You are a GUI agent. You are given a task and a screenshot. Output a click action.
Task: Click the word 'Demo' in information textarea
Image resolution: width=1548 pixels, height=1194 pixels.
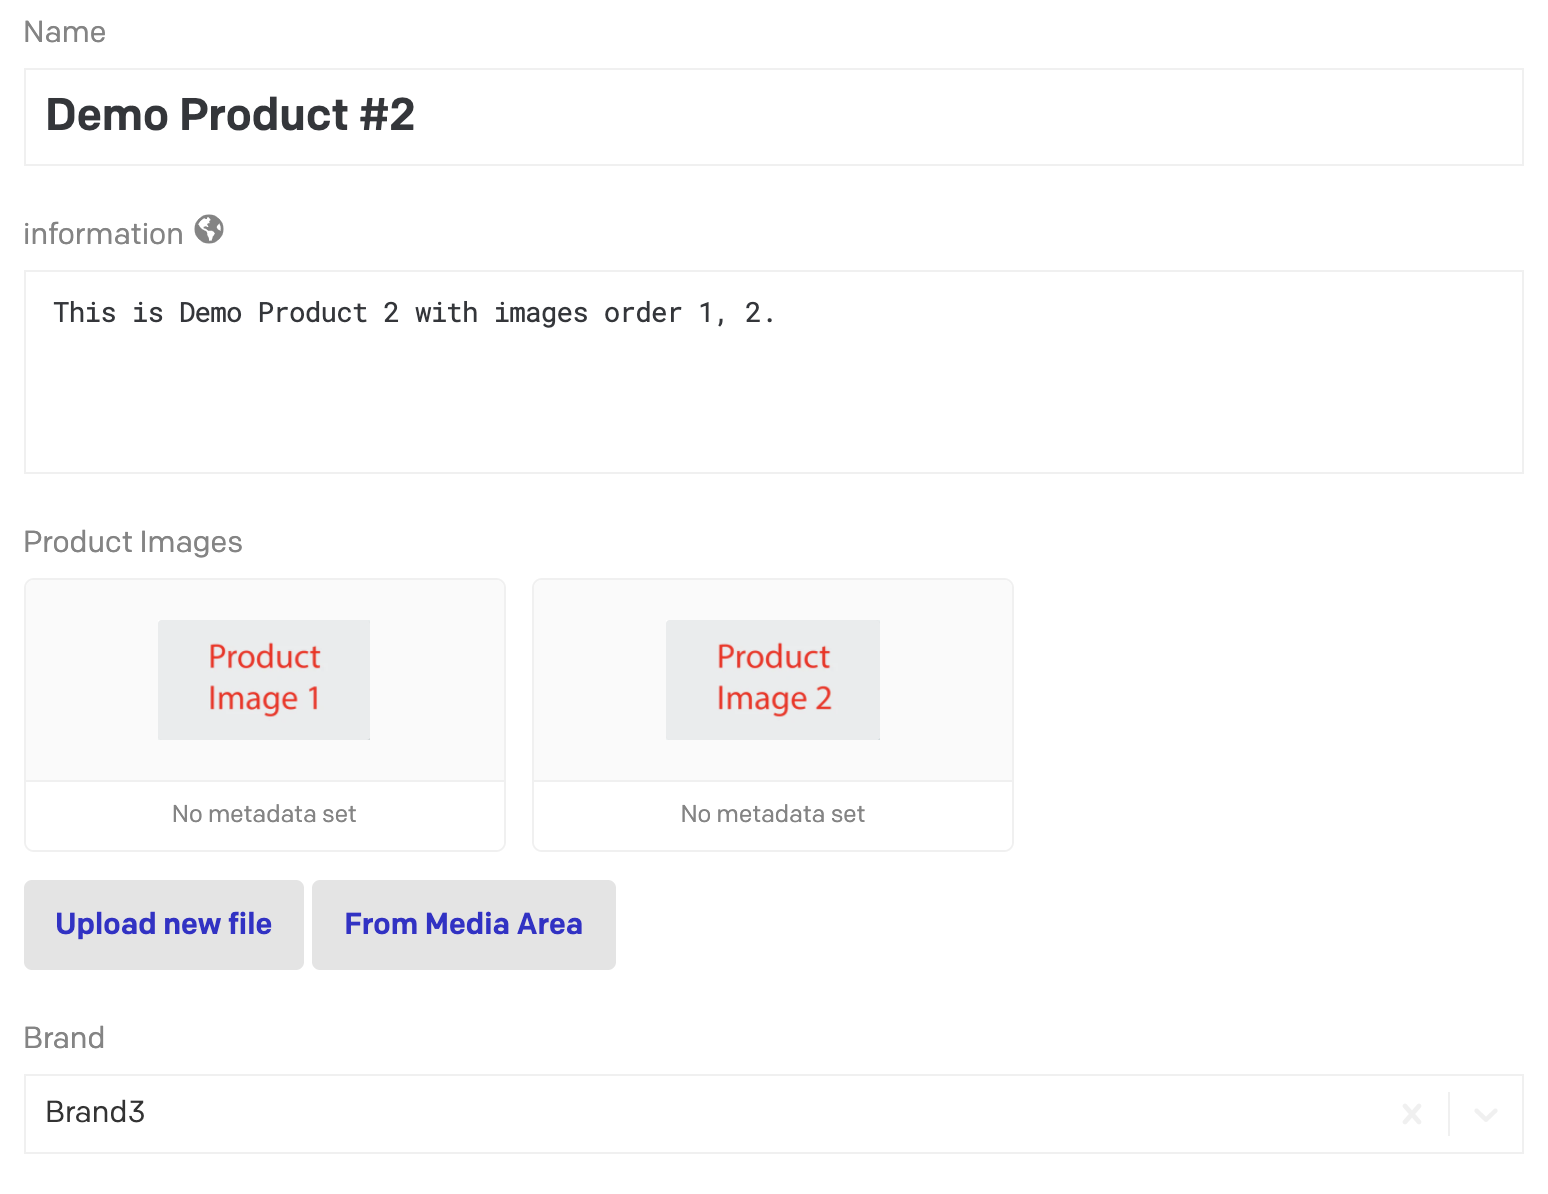click(x=210, y=313)
